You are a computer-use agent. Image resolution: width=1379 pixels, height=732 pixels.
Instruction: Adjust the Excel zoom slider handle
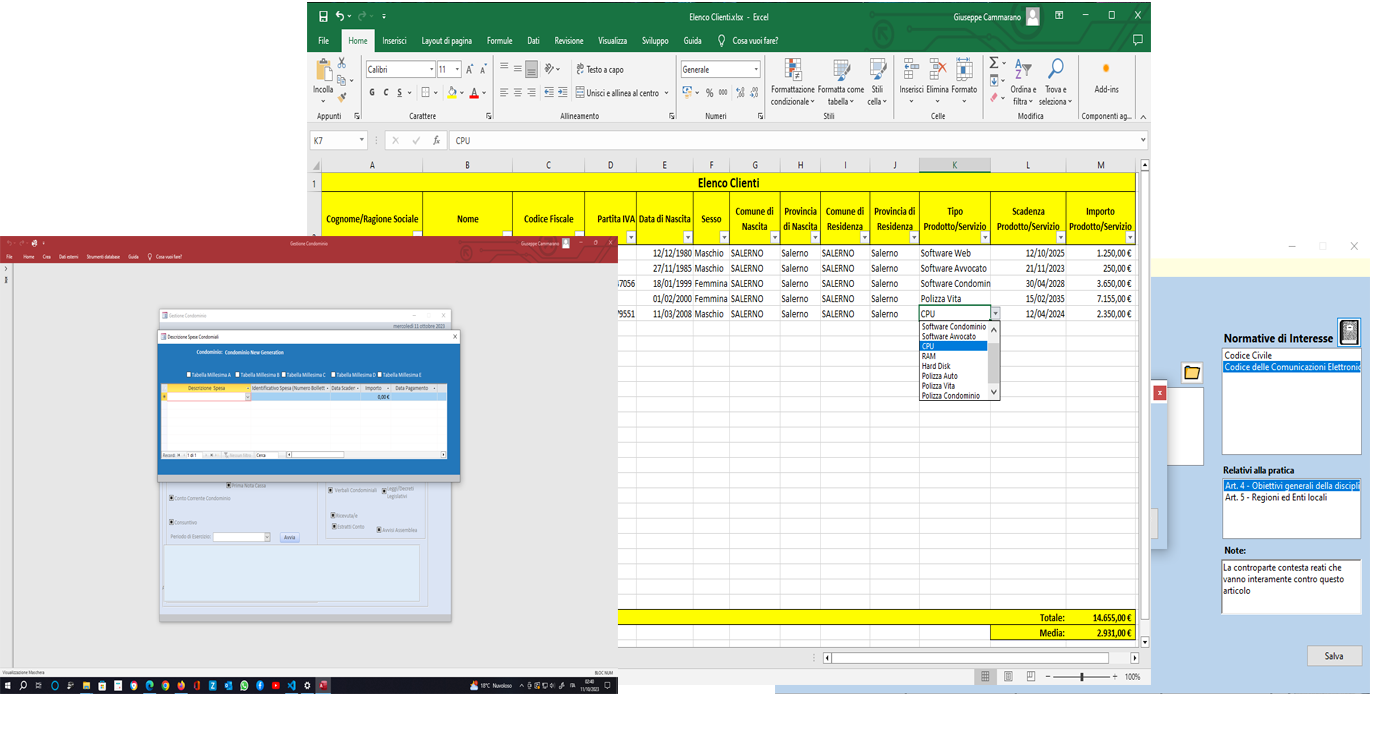(x=1081, y=677)
